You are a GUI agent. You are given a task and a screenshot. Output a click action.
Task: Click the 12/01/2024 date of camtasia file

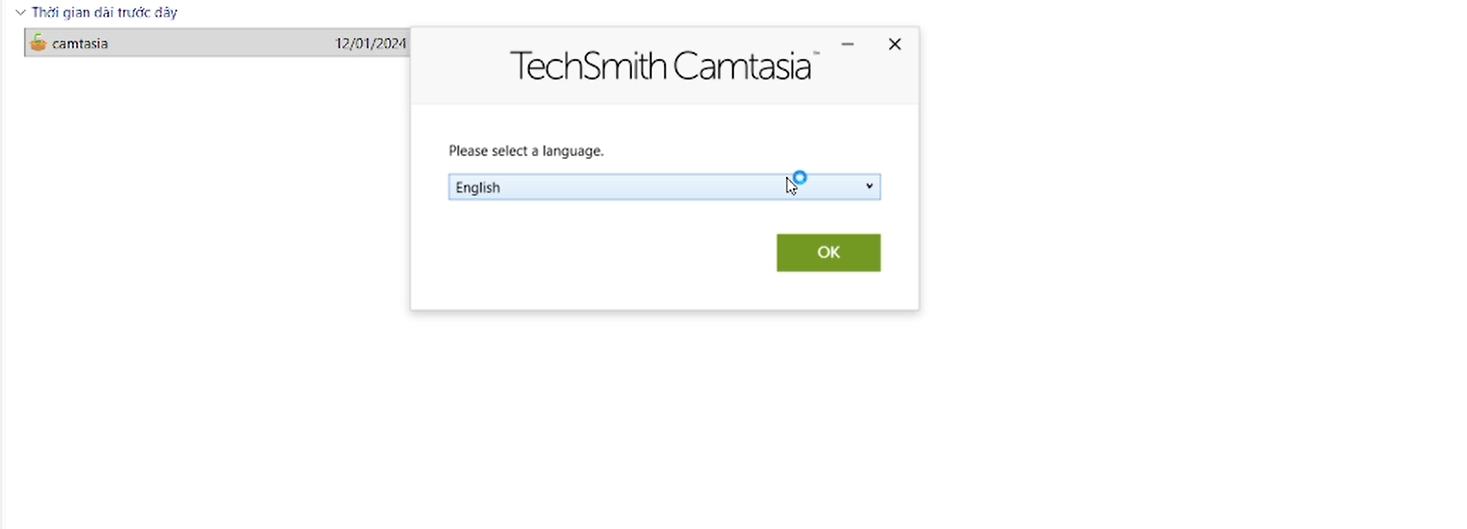[370, 44]
